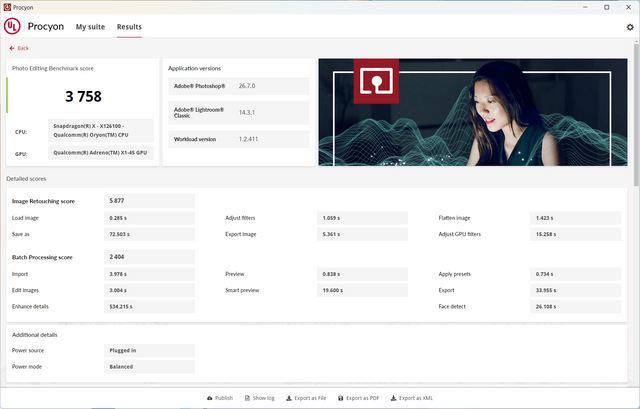Click the Snapdragon CPU name field
Screen dimensions: 640x409
(100, 131)
